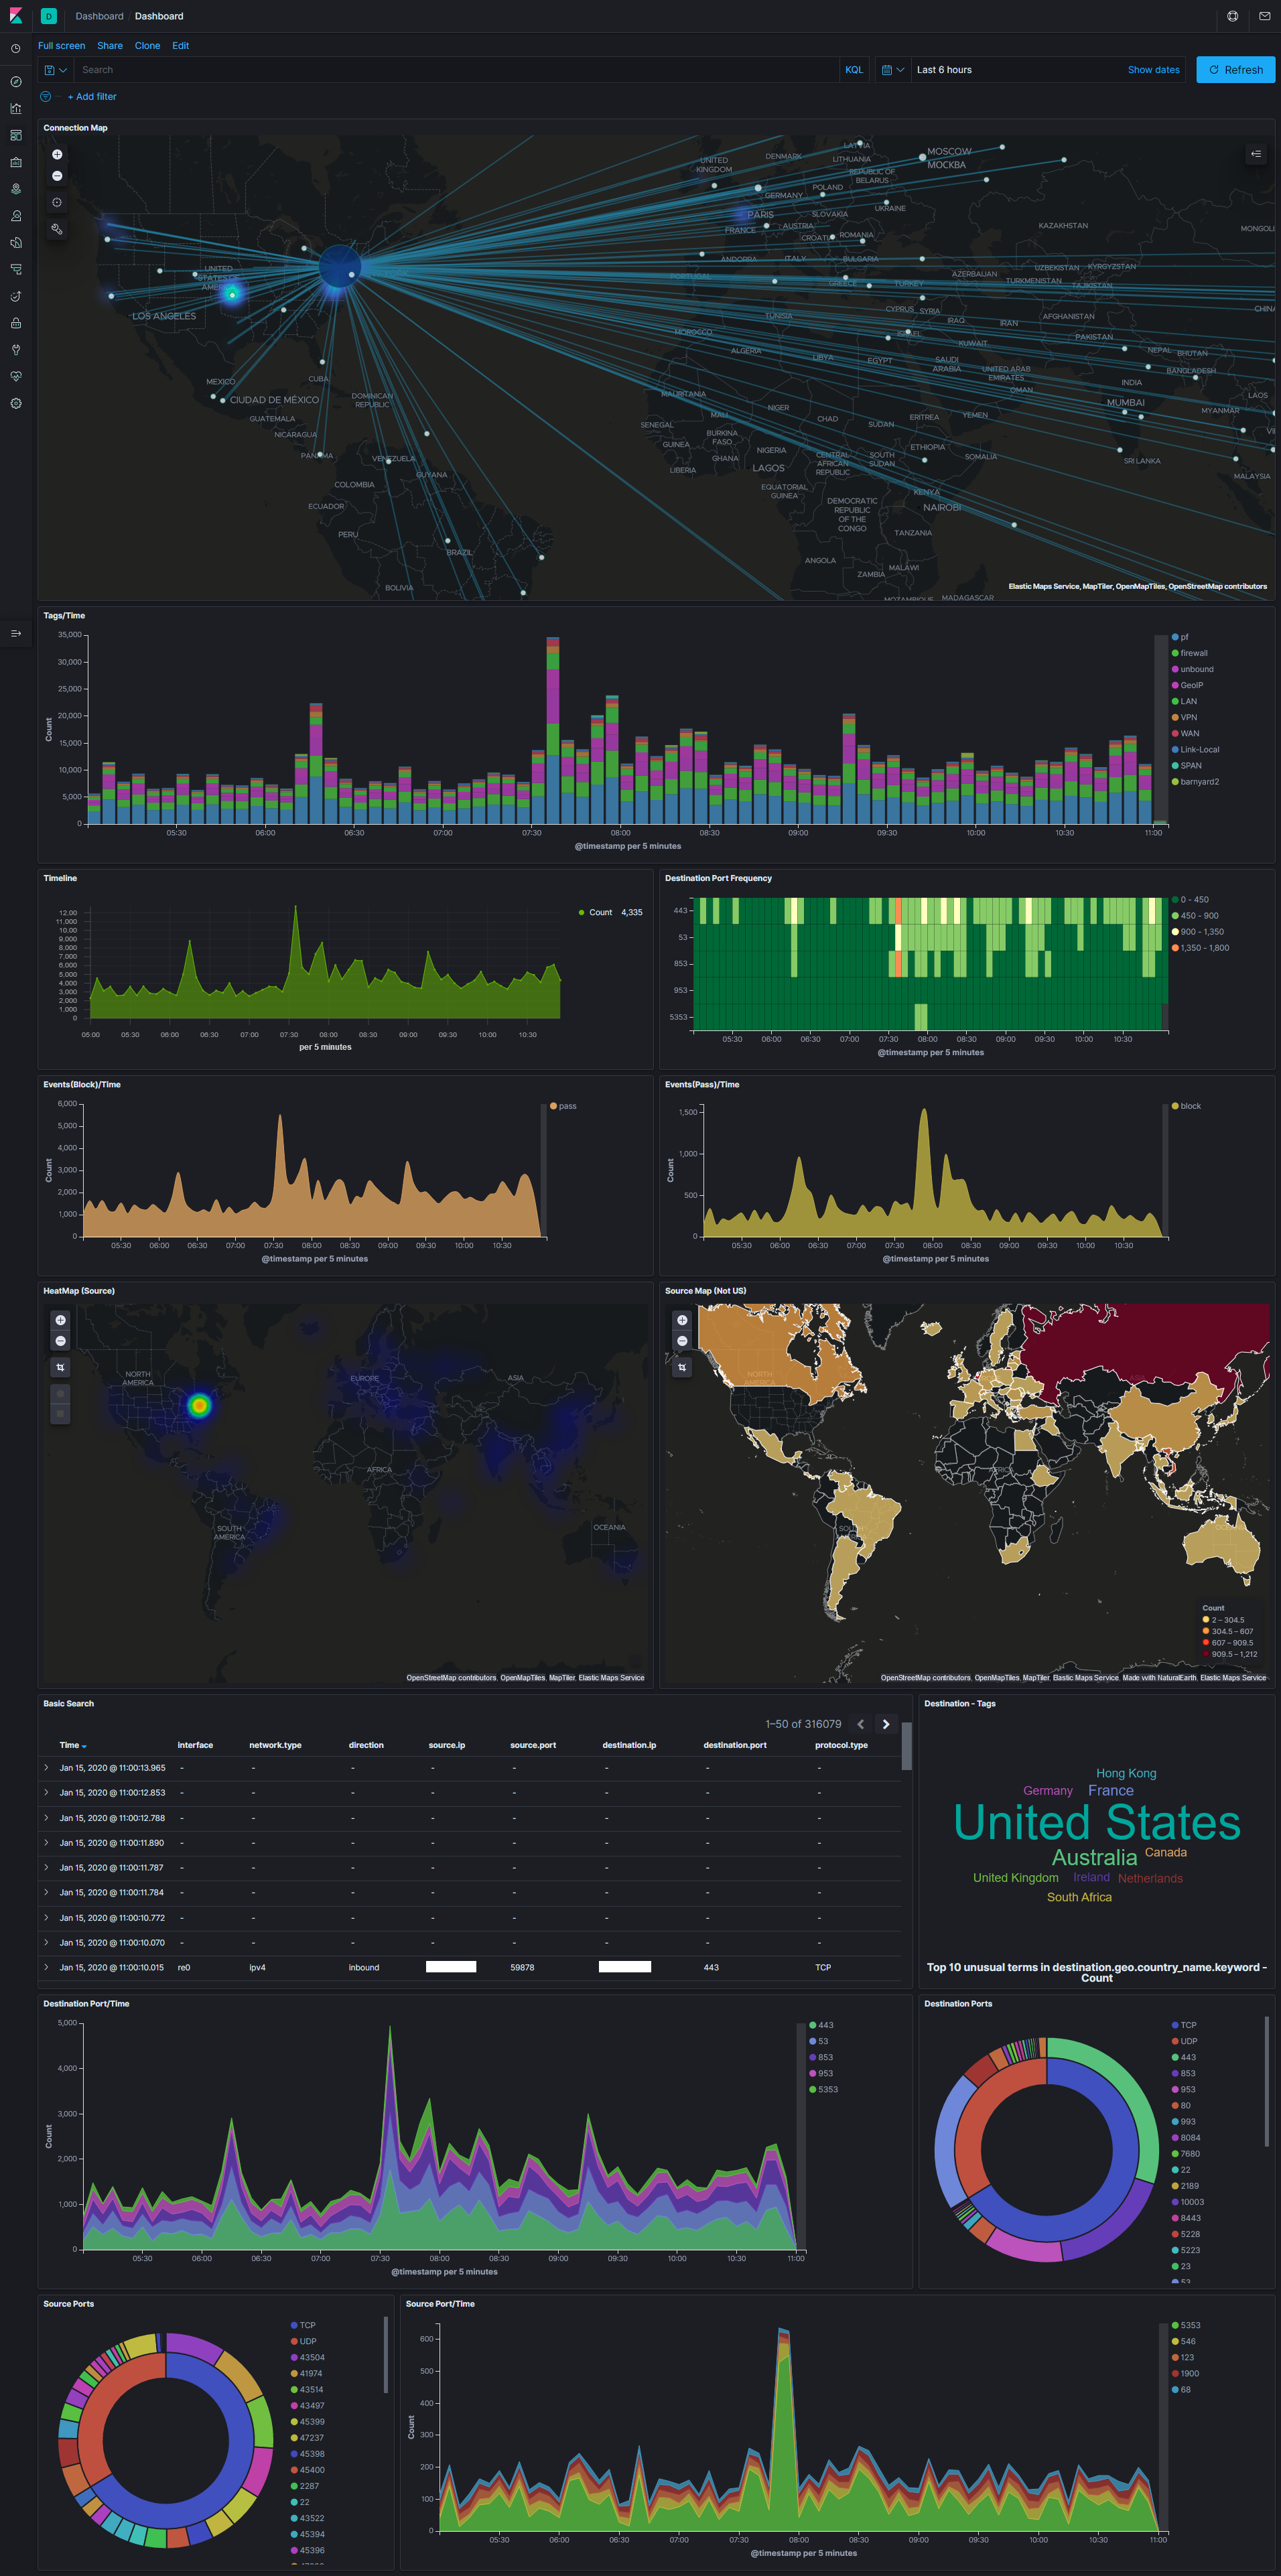1281x2576 pixels.
Task: Open Canvas icon in the sidebar
Action: coord(15,162)
